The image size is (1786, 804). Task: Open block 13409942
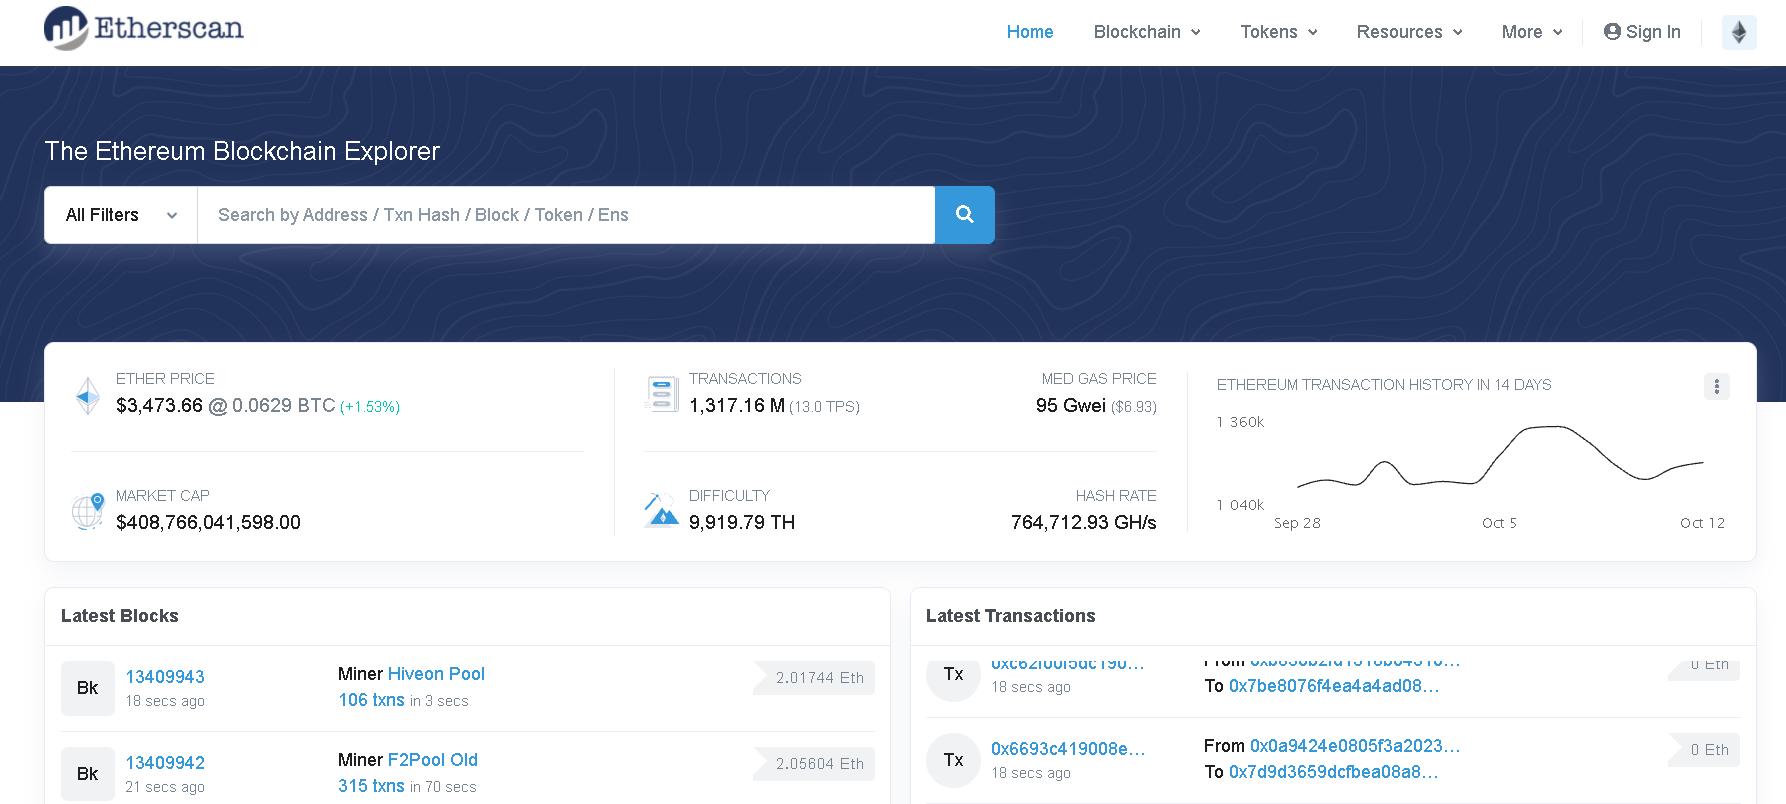pos(165,763)
